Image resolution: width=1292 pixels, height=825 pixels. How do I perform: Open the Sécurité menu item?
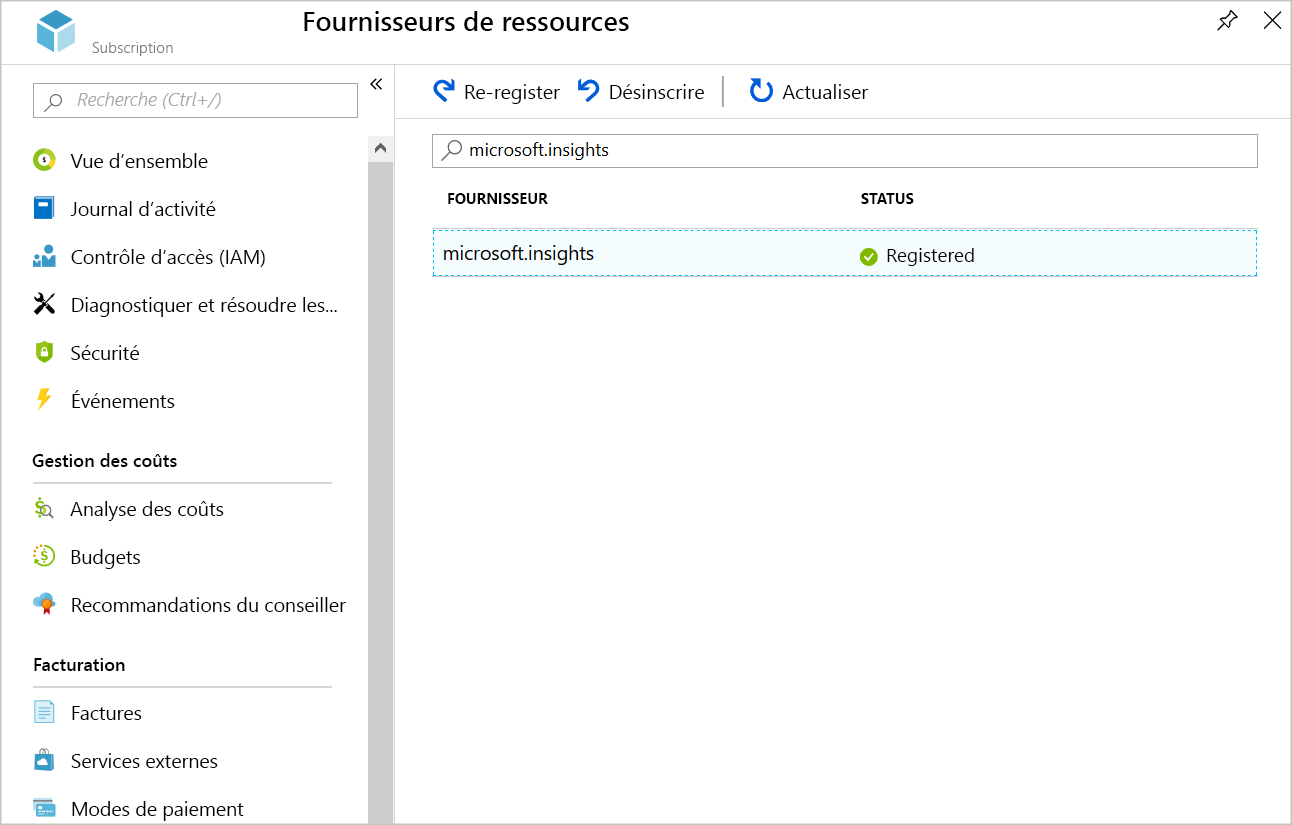(105, 353)
